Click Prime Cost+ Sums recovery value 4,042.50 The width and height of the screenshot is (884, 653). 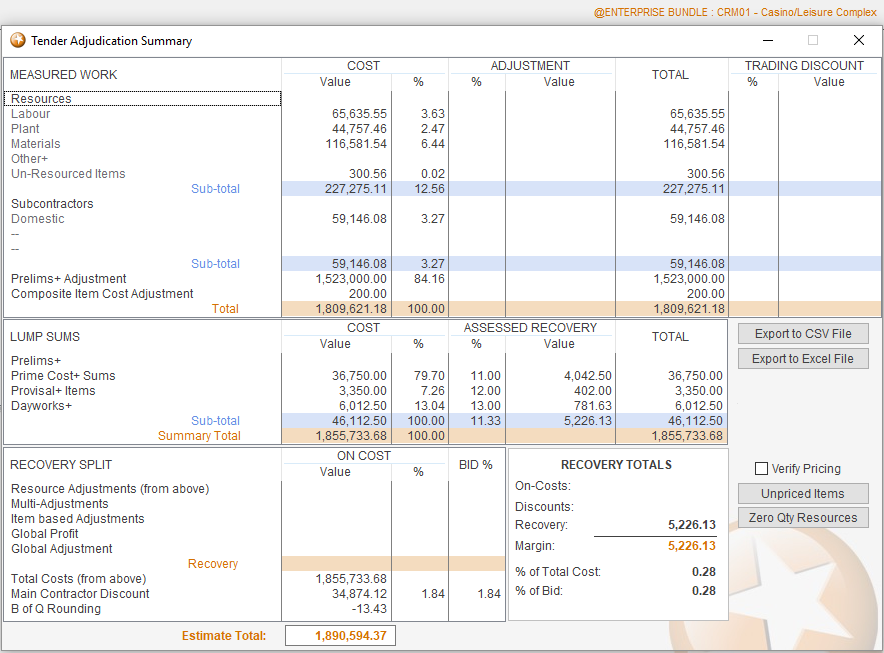click(587, 376)
